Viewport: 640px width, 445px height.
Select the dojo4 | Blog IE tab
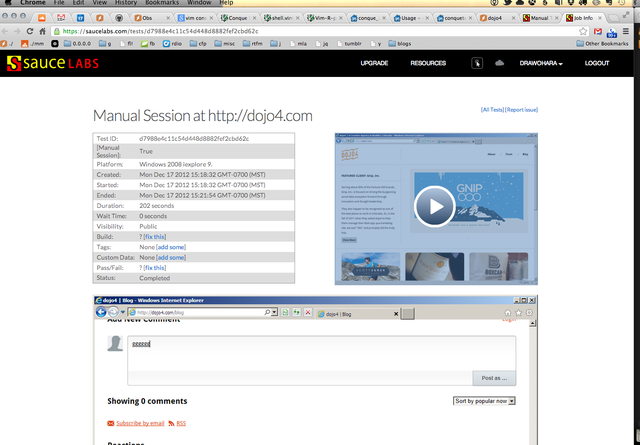(x=355, y=314)
